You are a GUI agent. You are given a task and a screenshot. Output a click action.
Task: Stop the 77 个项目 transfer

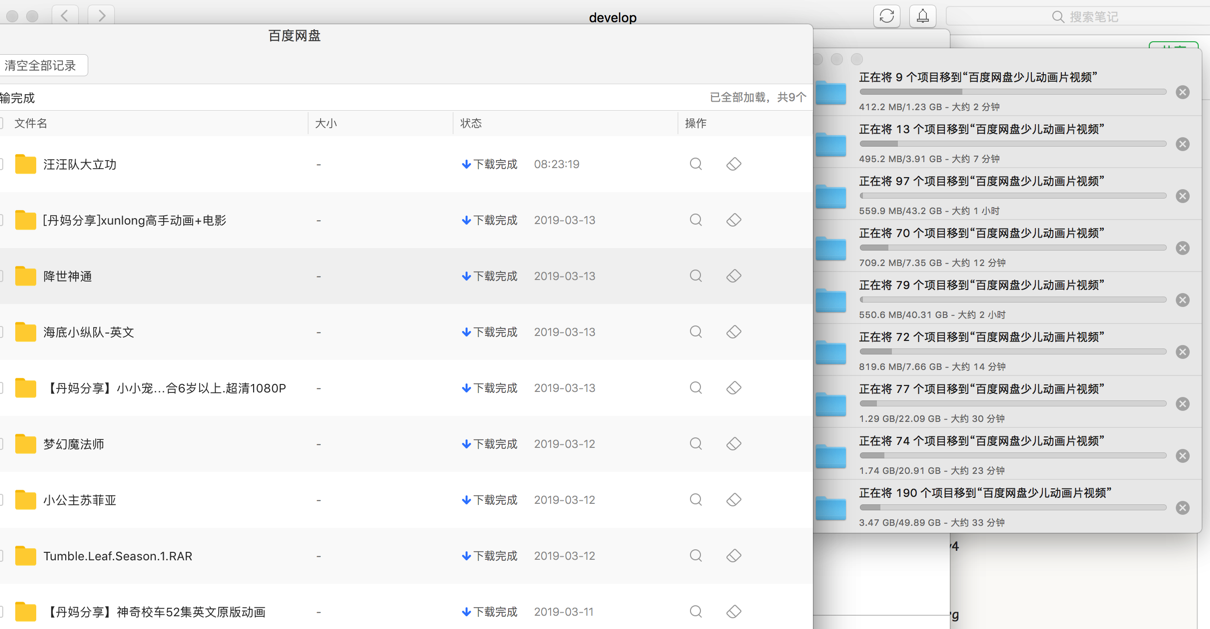1183,404
